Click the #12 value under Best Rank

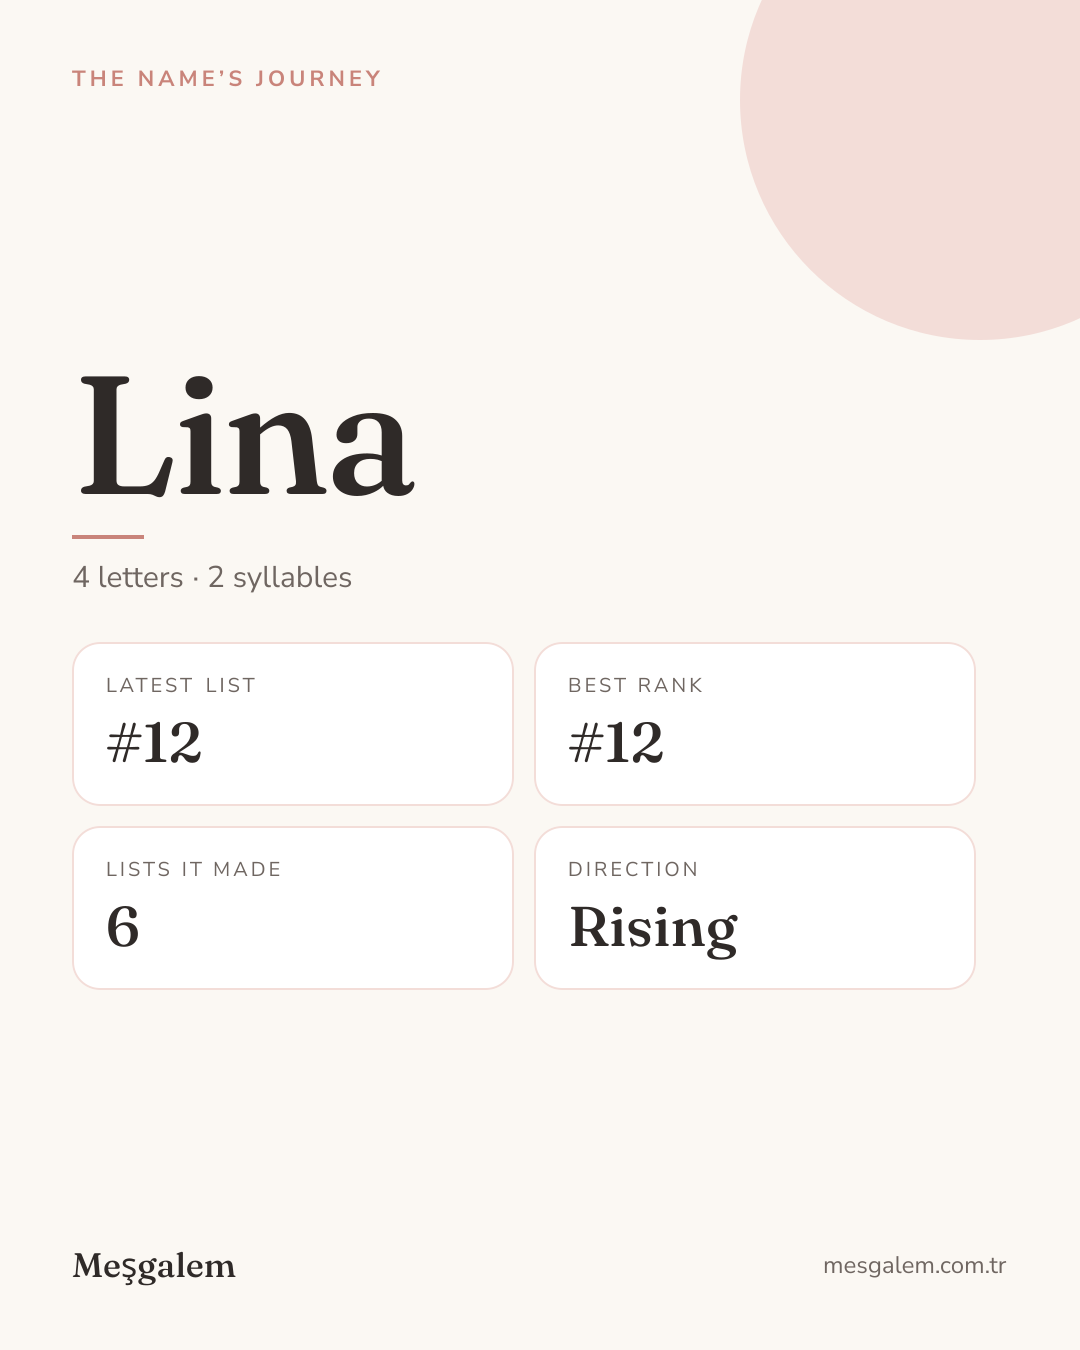click(616, 743)
